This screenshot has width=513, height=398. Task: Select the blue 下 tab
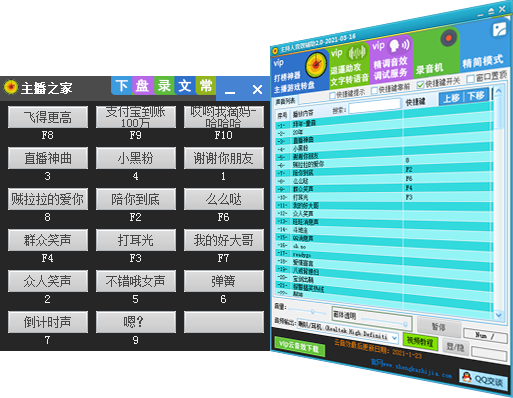click(122, 86)
